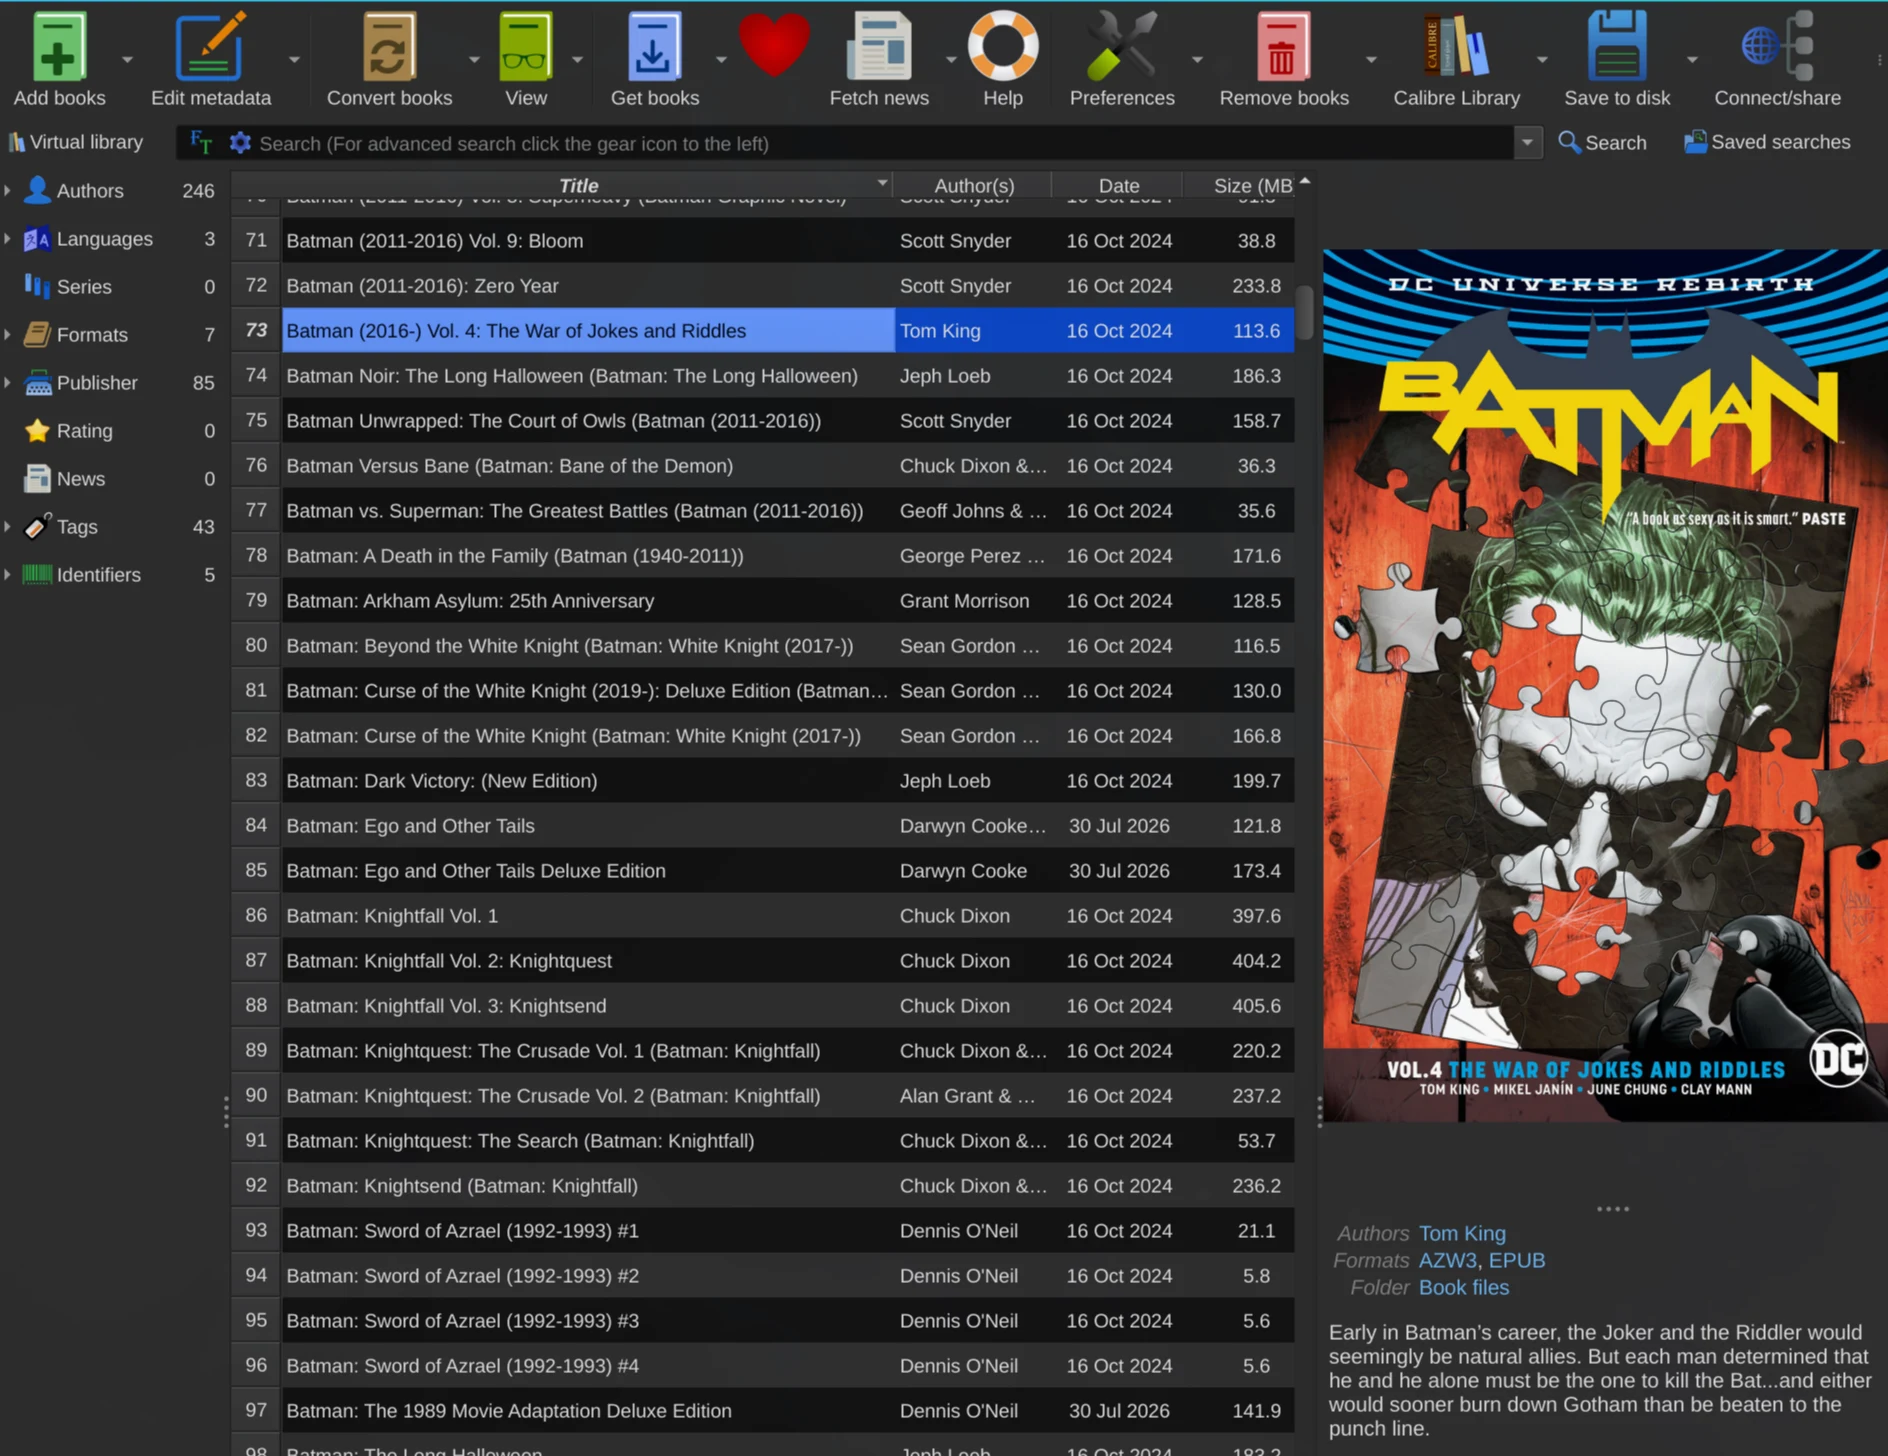Open the search history dropdown arrow
Screen dimensions: 1888x1456
[x=1527, y=143]
